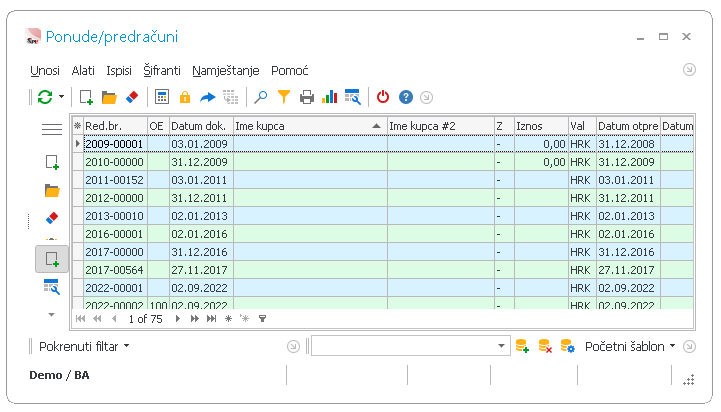The height and width of the screenshot is (412, 721).
Task: Click the blue forward arrow icon
Action: tap(208, 97)
